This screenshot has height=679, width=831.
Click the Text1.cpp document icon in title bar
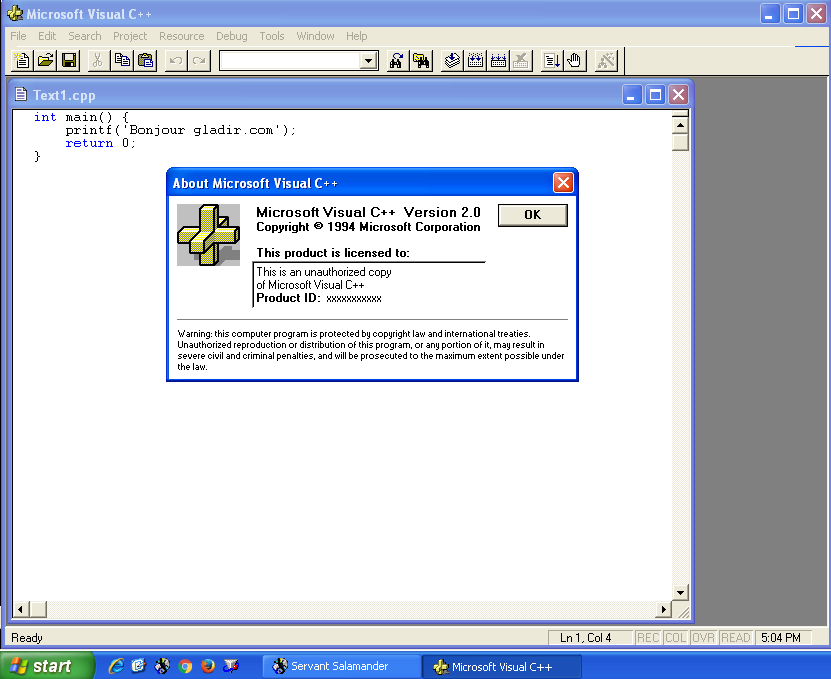point(21,95)
